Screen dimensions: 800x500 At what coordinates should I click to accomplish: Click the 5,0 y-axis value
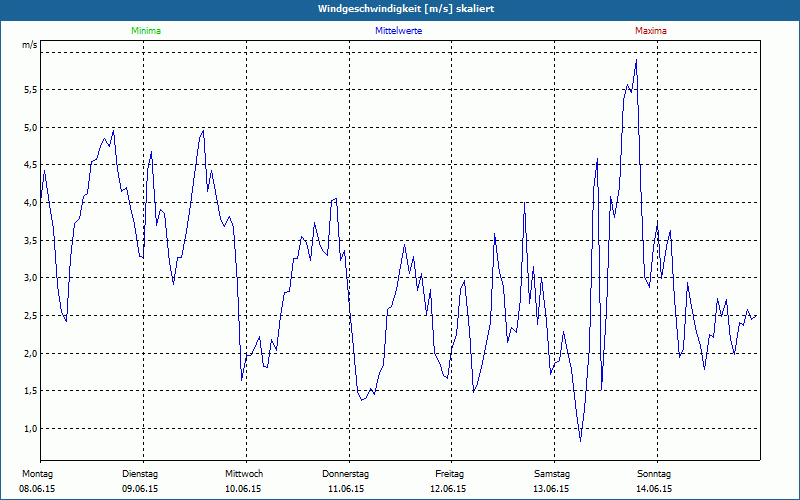click(x=30, y=128)
